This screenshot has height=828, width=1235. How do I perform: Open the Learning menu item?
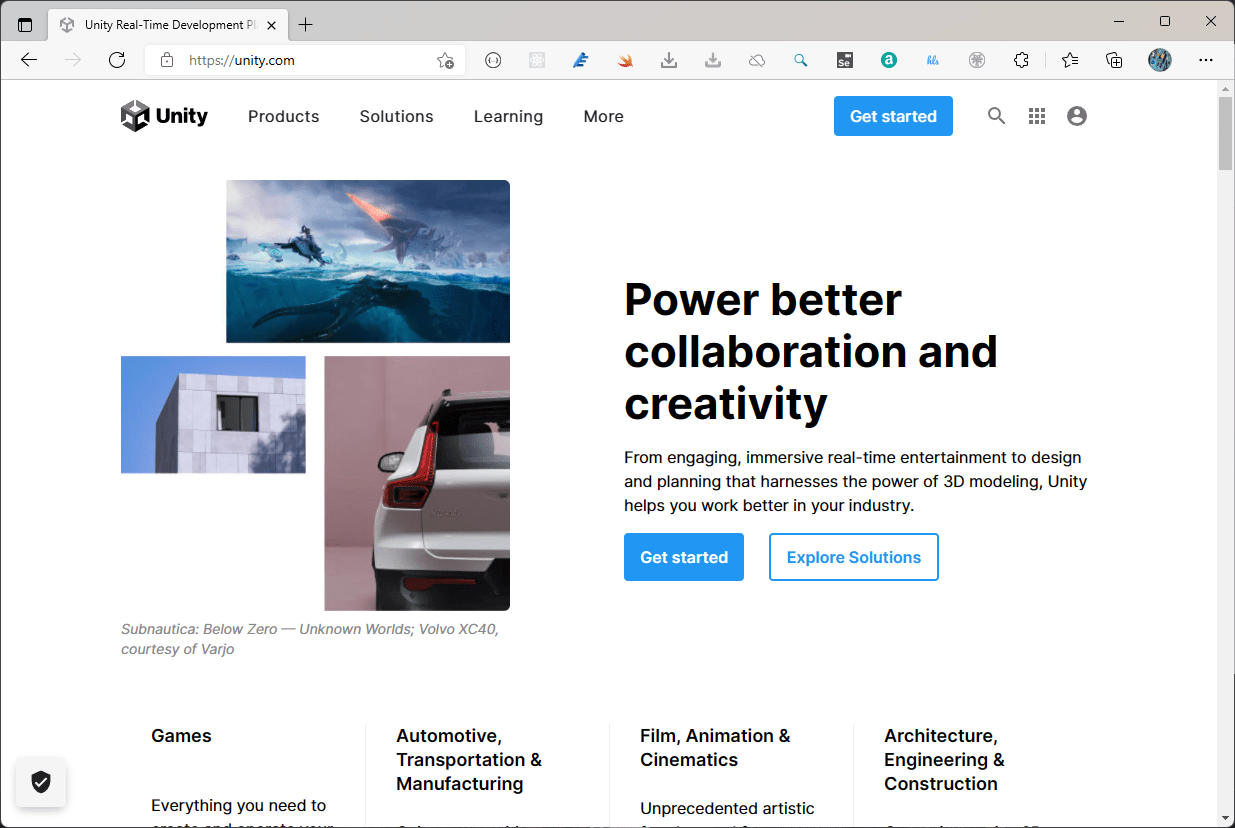[x=508, y=116]
